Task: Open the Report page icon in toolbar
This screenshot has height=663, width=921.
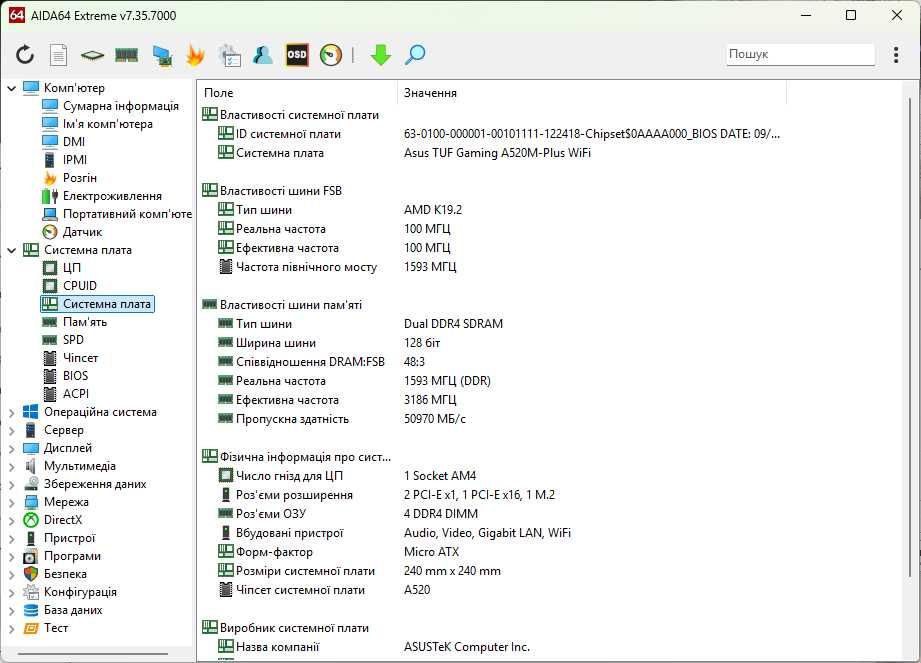Action: coord(58,55)
